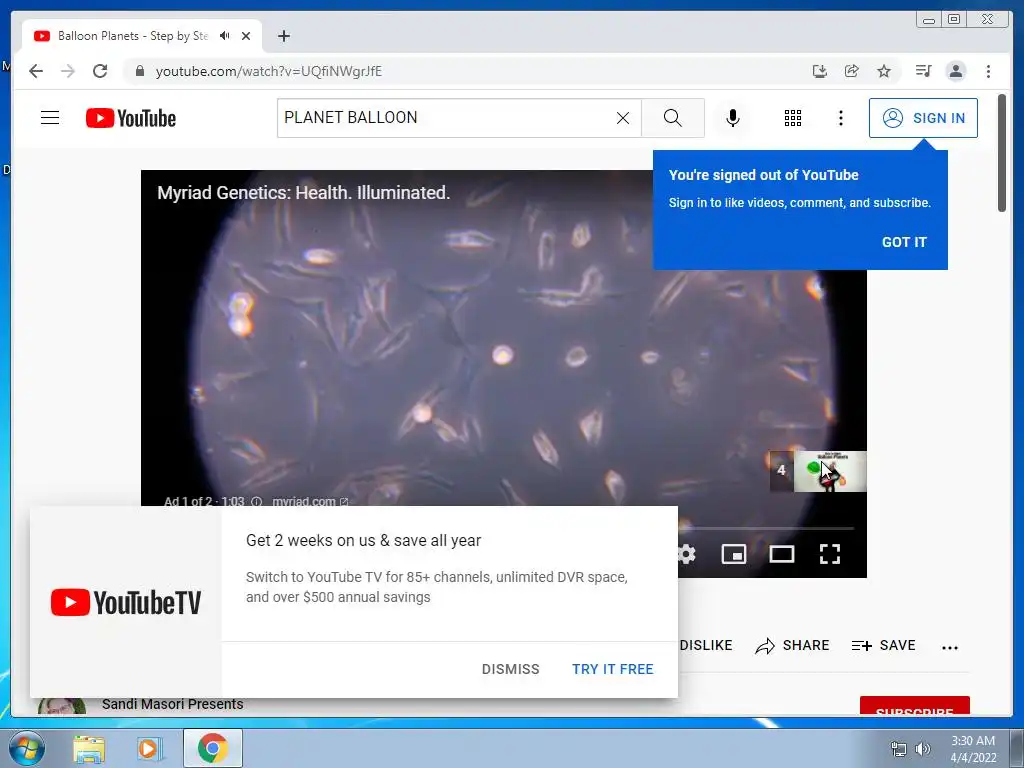Open video player settings gear
Screen dimensions: 1024x768
click(x=687, y=554)
